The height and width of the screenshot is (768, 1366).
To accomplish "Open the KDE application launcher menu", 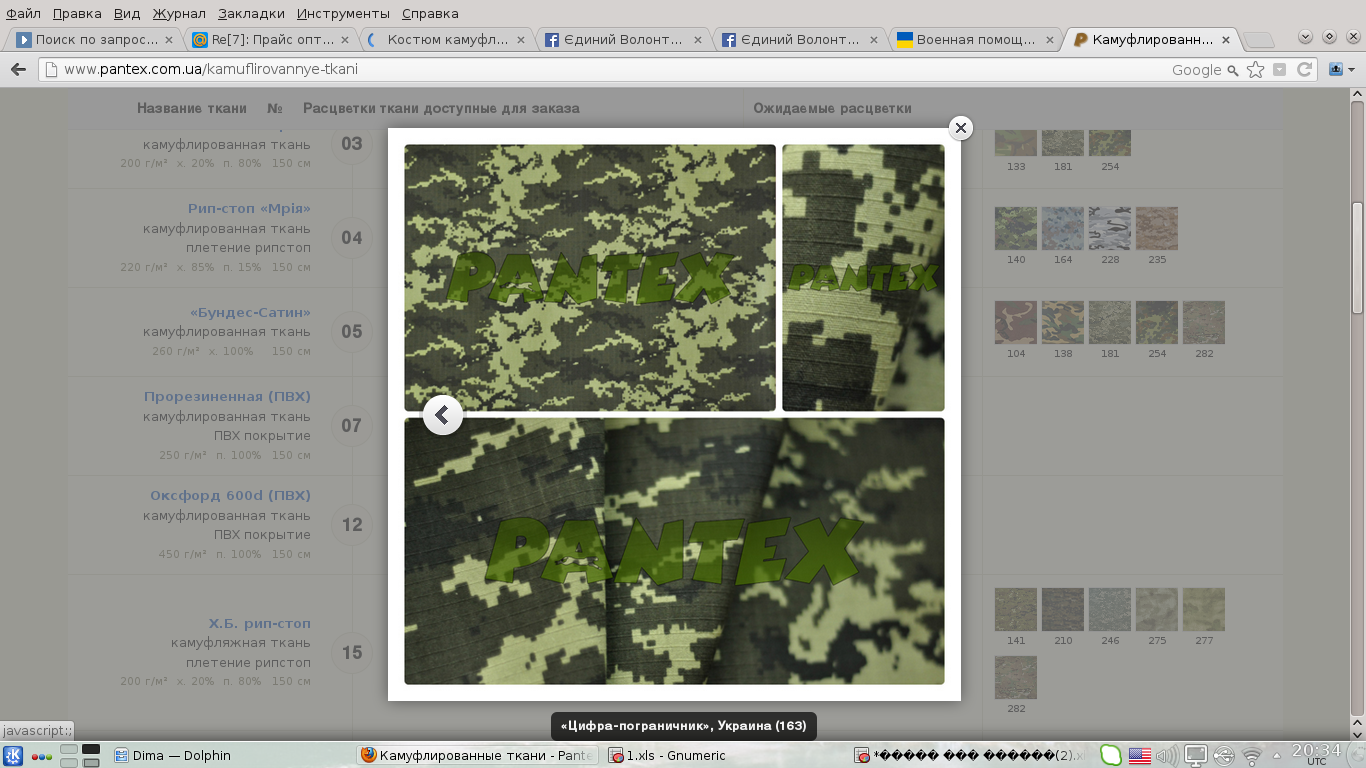I will pos(13,756).
